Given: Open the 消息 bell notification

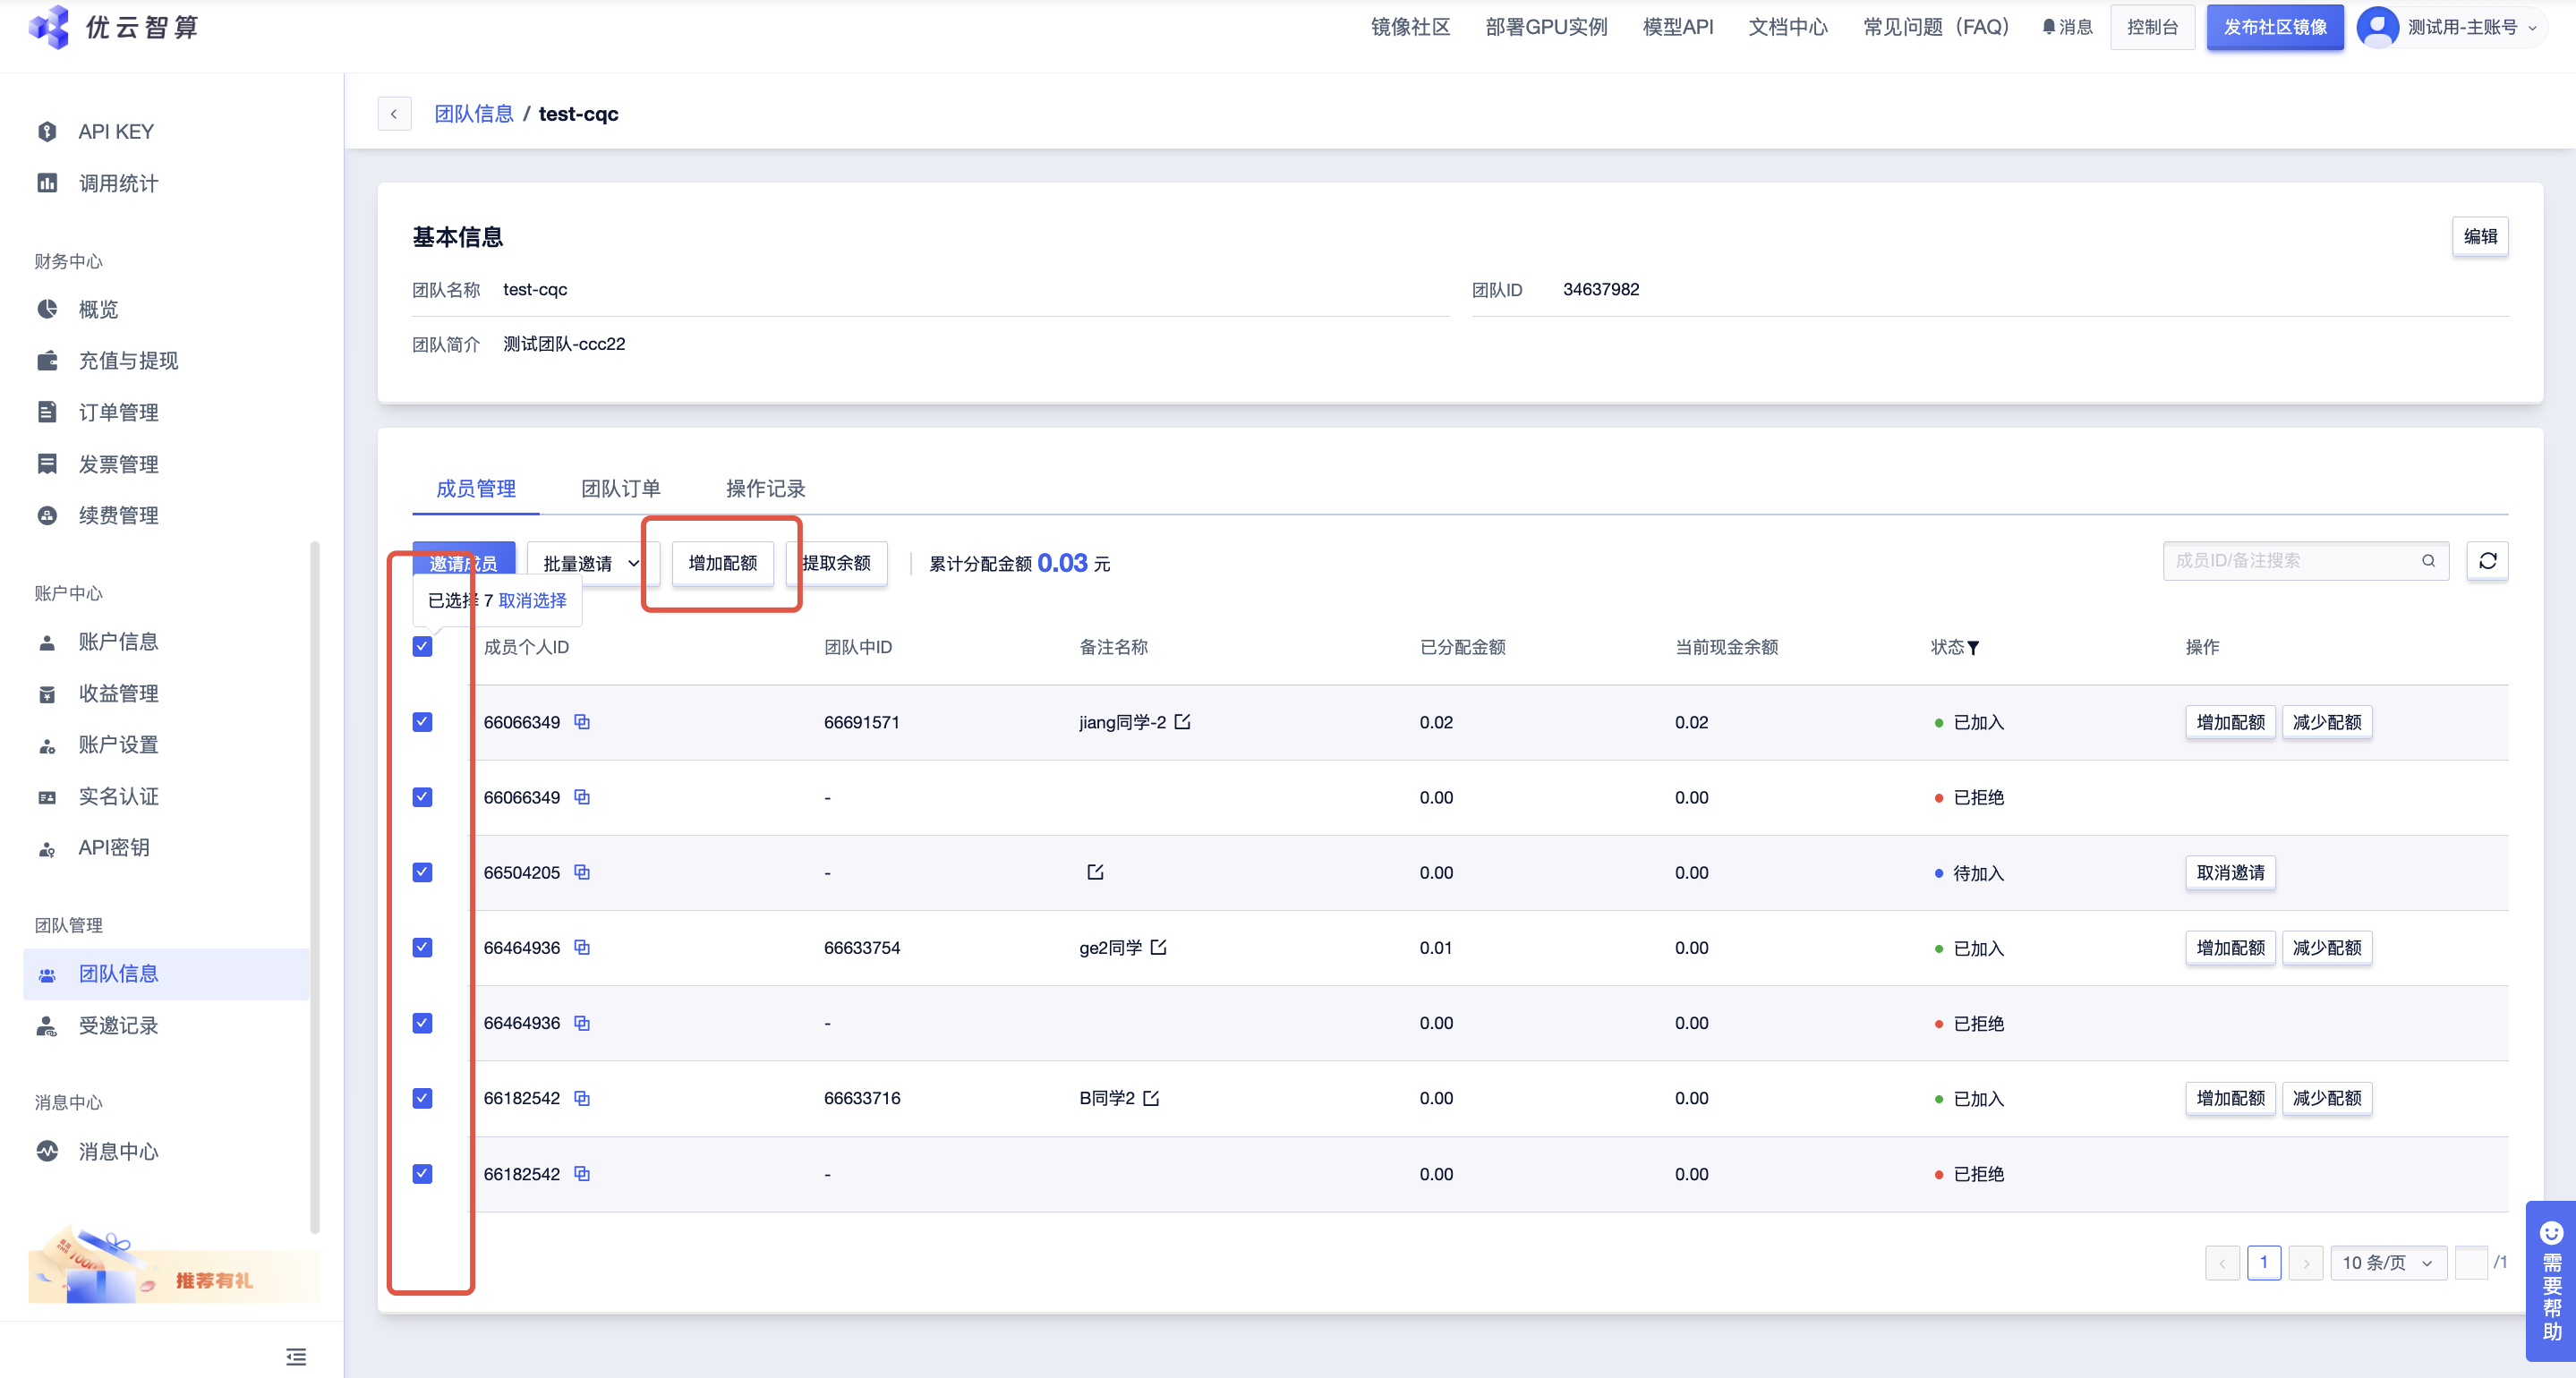Looking at the screenshot, I should (x=2066, y=27).
